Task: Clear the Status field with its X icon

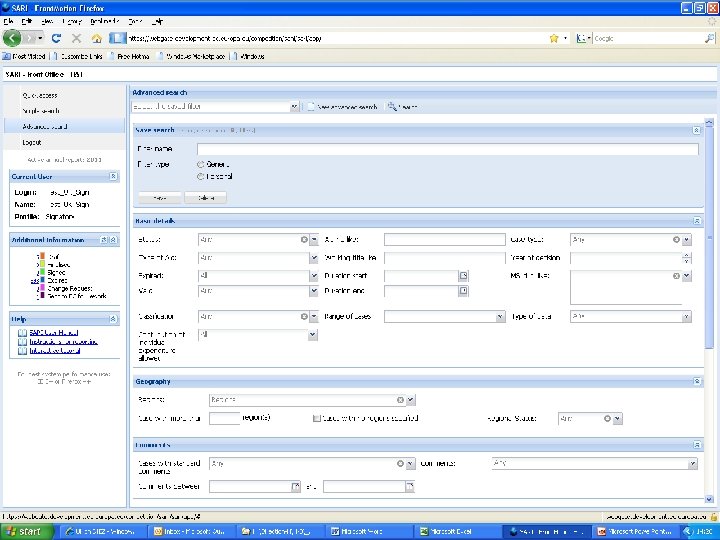Action: tap(304, 239)
